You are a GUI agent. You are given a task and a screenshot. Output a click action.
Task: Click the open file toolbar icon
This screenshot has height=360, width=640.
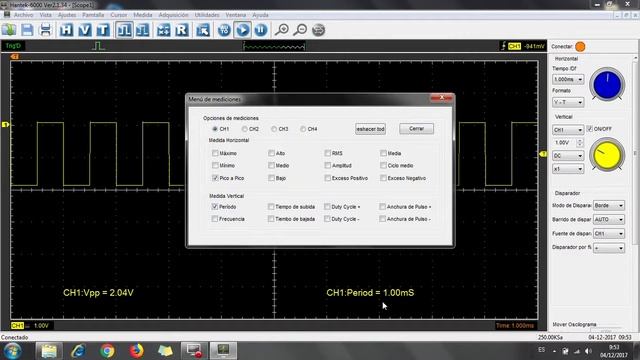click(9, 30)
